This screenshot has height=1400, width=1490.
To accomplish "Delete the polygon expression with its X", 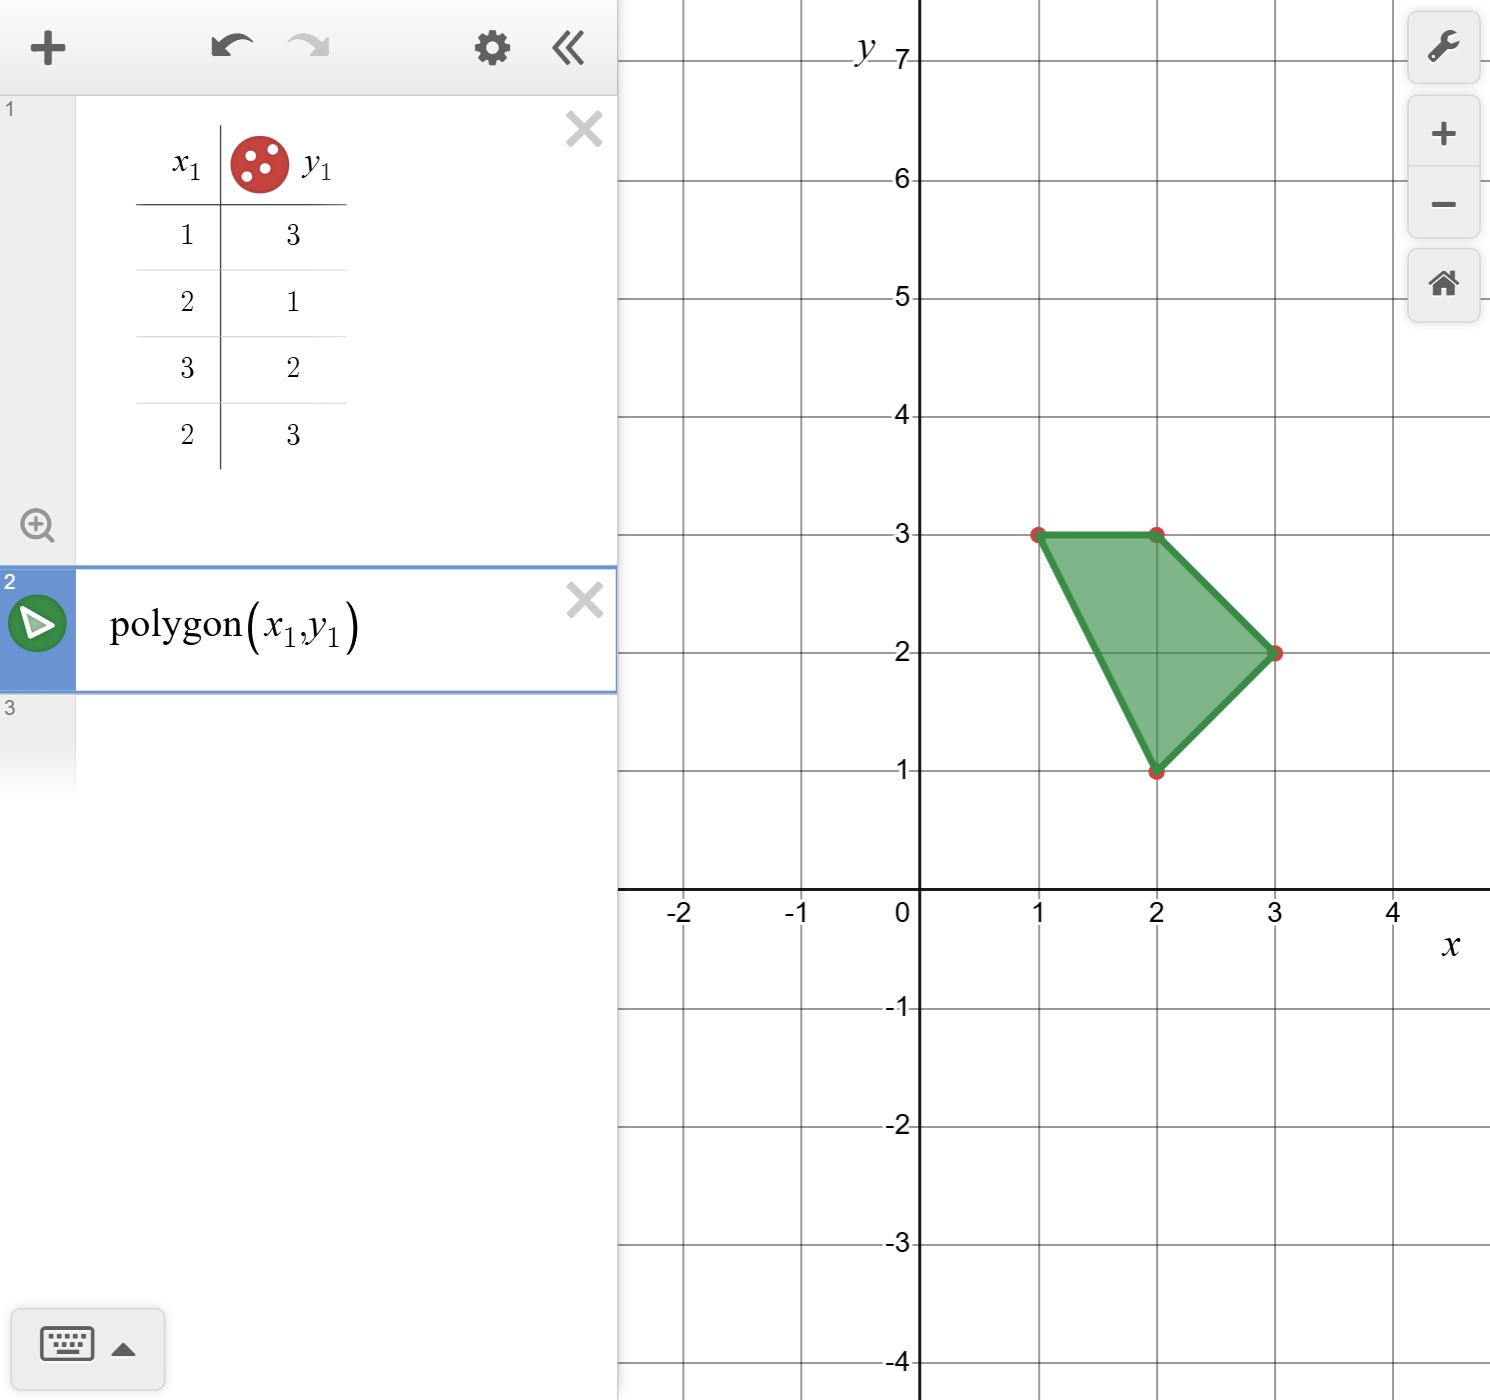I will (x=584, y=600).
